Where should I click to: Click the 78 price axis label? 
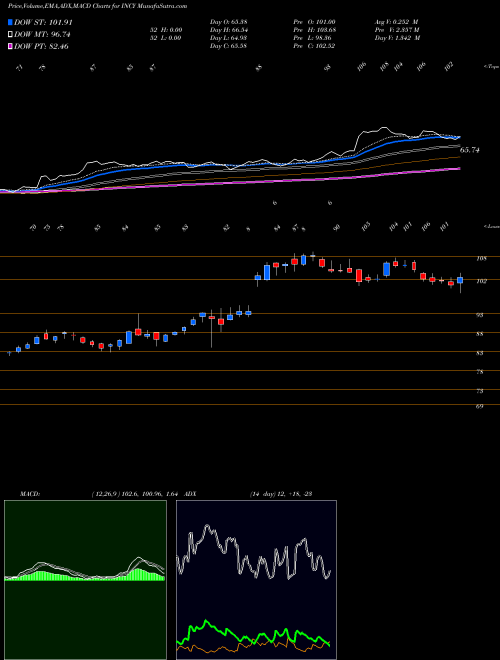point(480,372)
